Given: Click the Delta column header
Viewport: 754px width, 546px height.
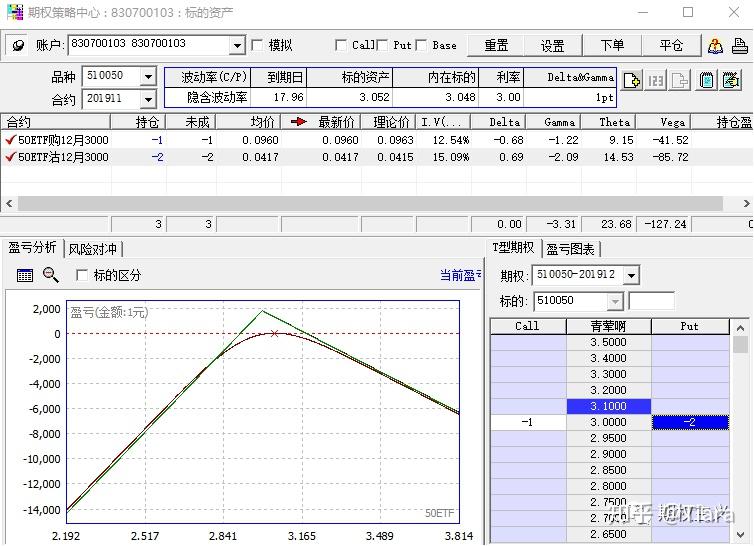Looking at the screenshot, I should point(498,122).
